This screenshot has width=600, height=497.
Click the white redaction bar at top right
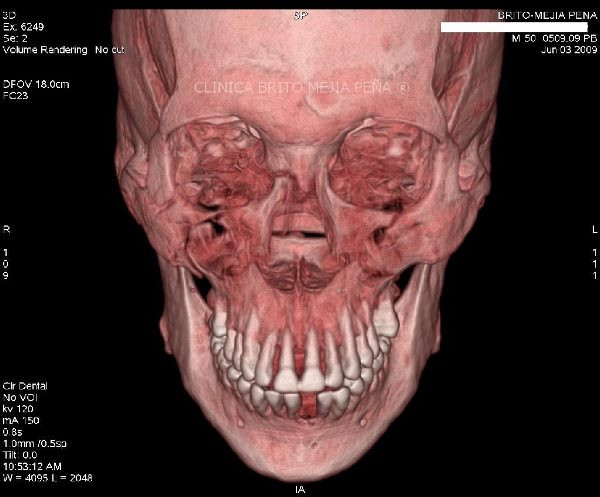point(518,27)
